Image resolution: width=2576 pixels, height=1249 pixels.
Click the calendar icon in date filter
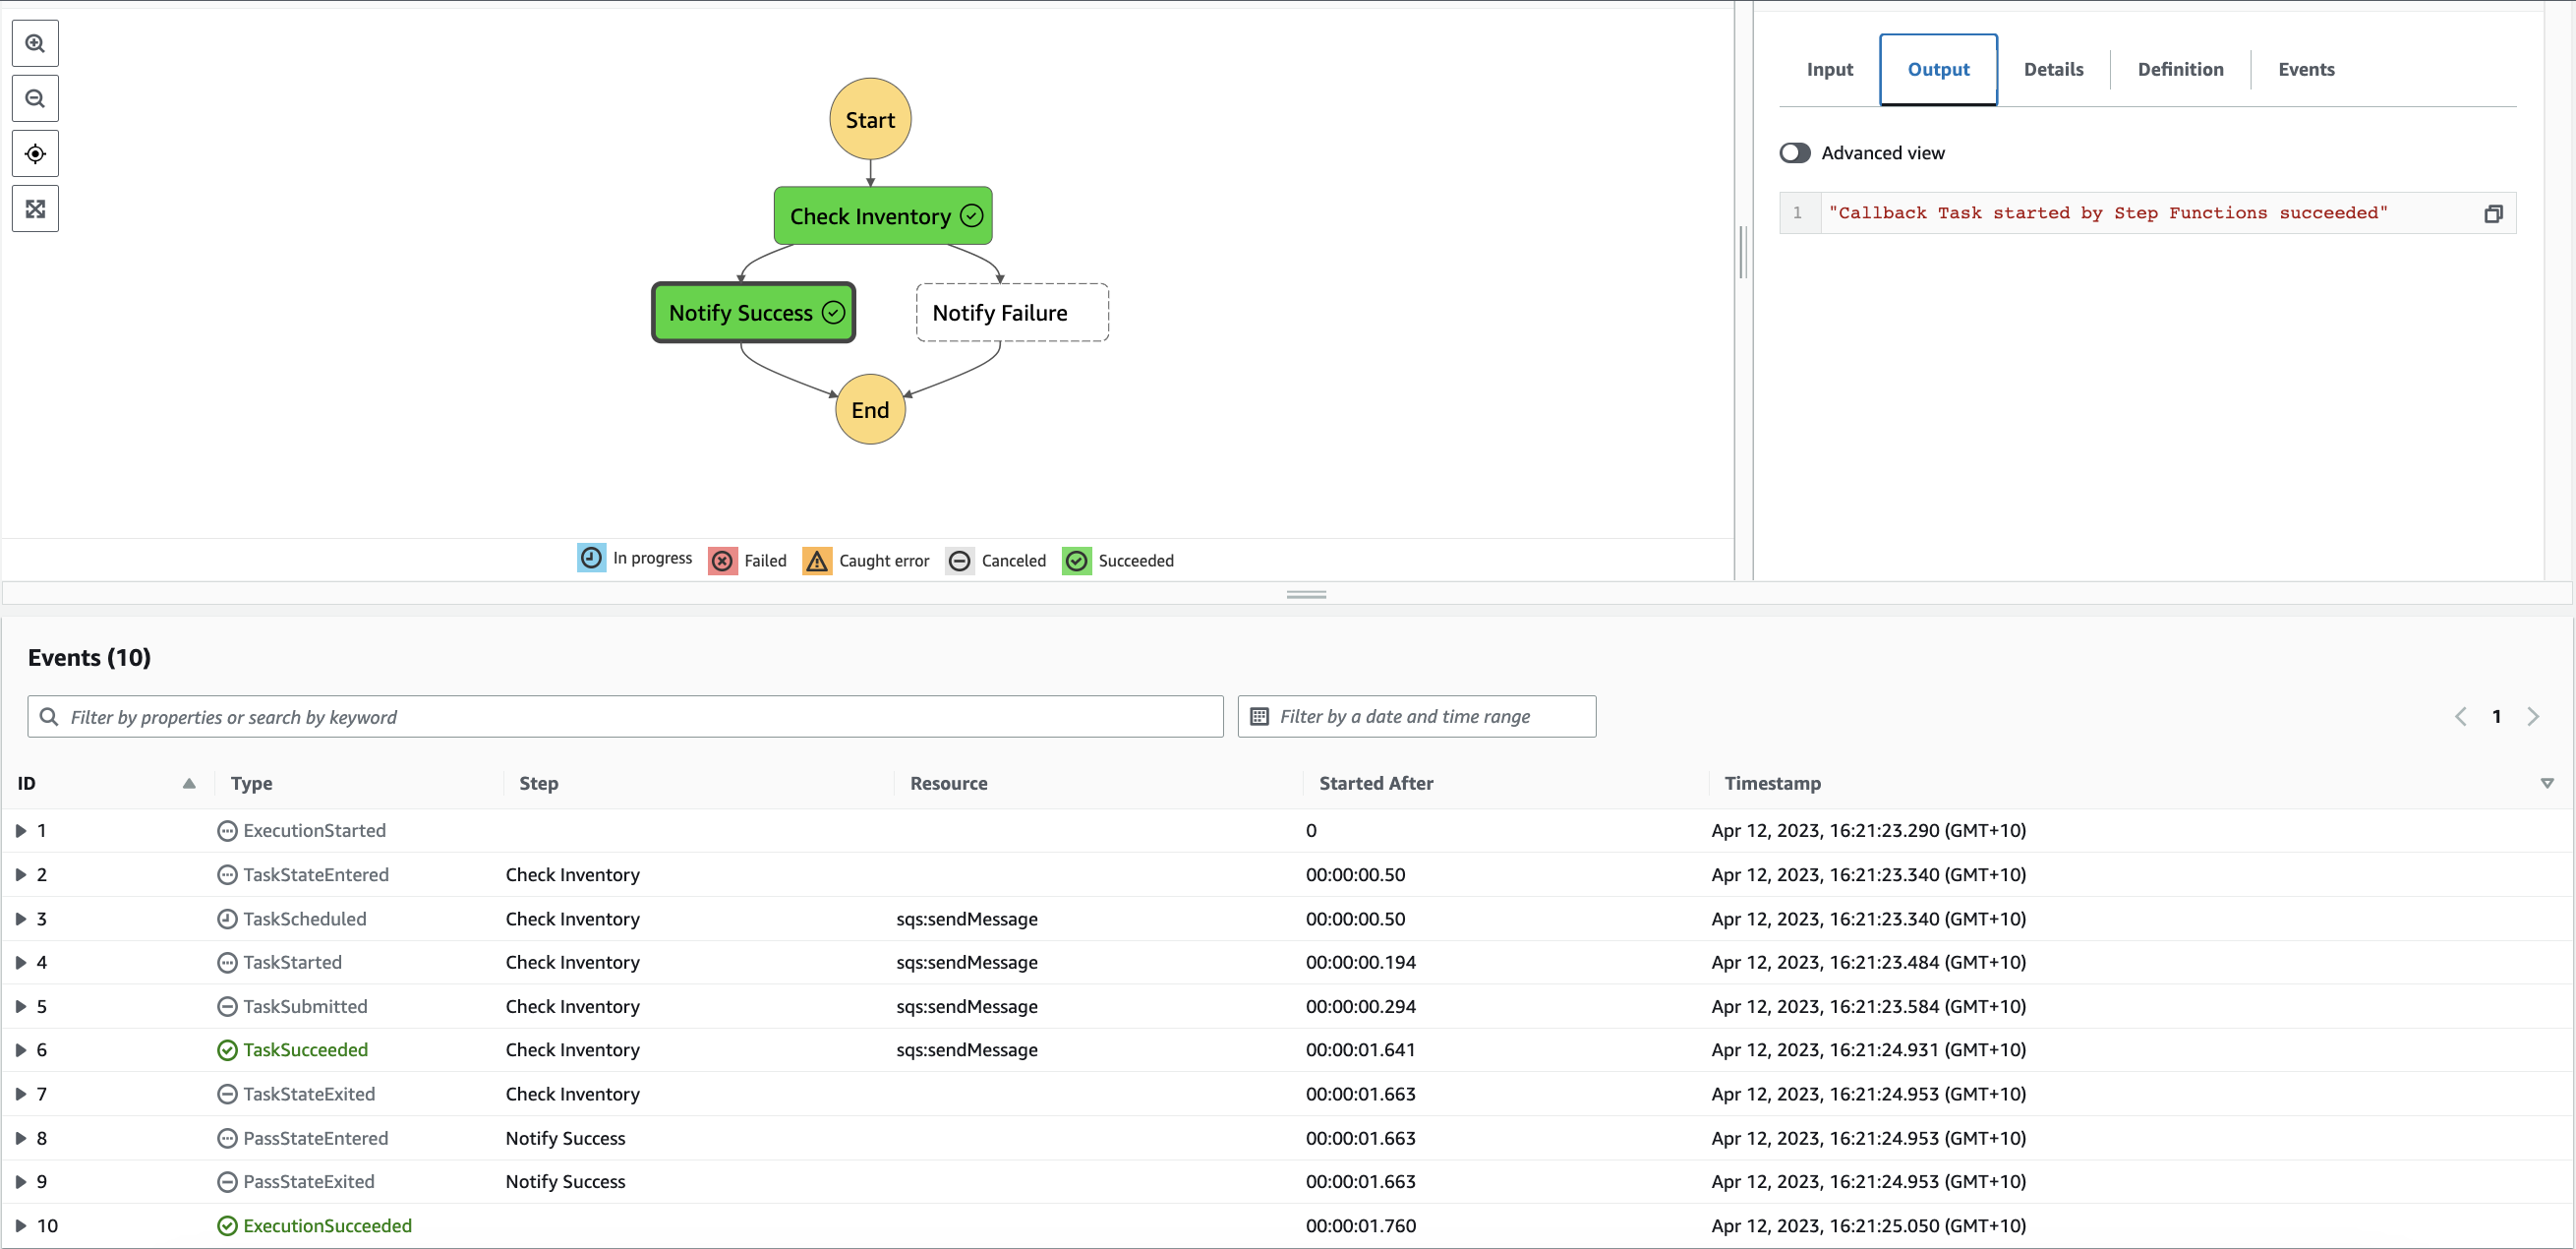click(x=1259, y=717)
